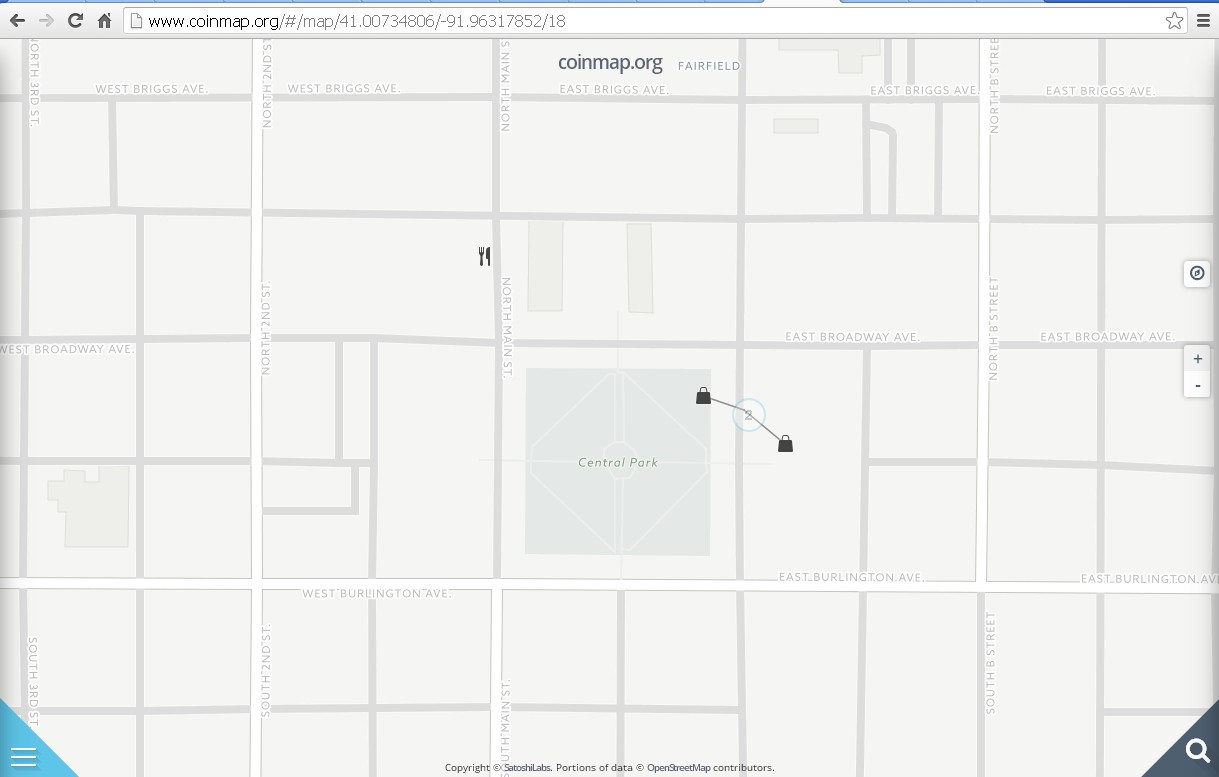1219x777 pixels.
Task: Click the compass locate-me button
Action: coord(1196,273)
